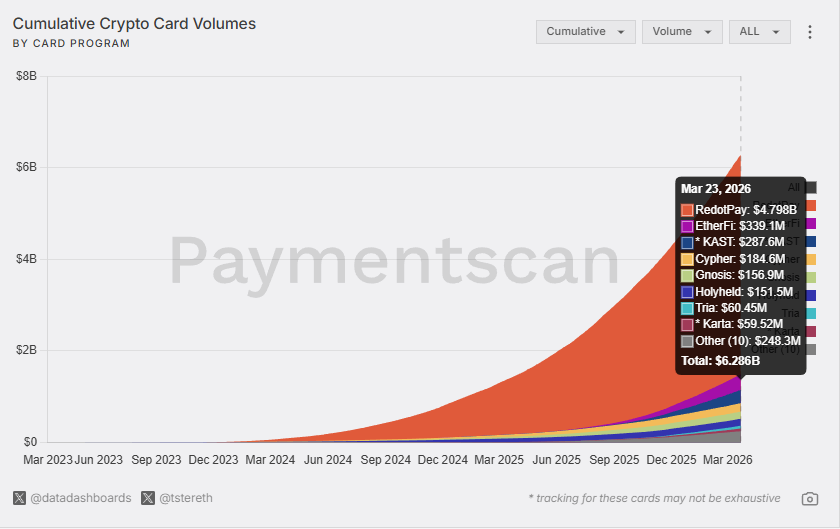The image size is (840, 529).
Task: Click the $0 y-axis label
Action: pyautogui.click(x=31, y=442)
